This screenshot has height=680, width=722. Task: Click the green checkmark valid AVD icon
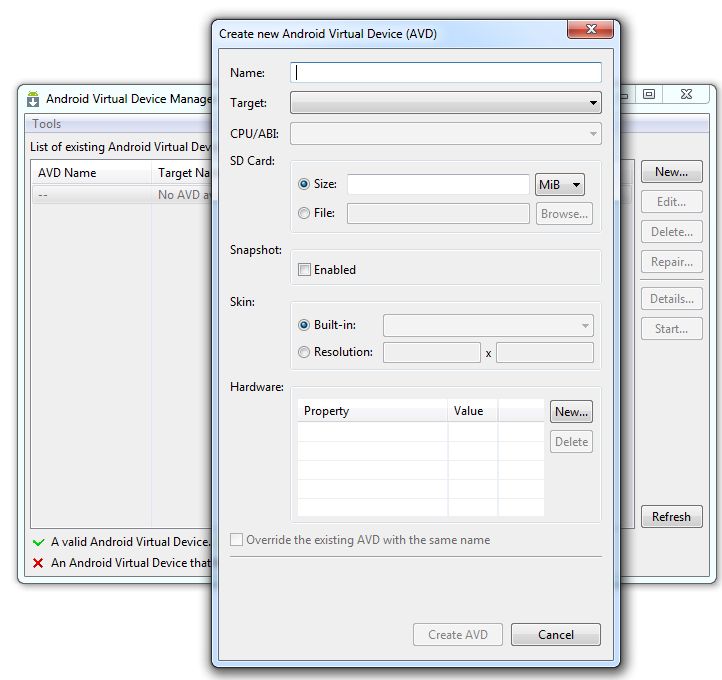(39, 542)
